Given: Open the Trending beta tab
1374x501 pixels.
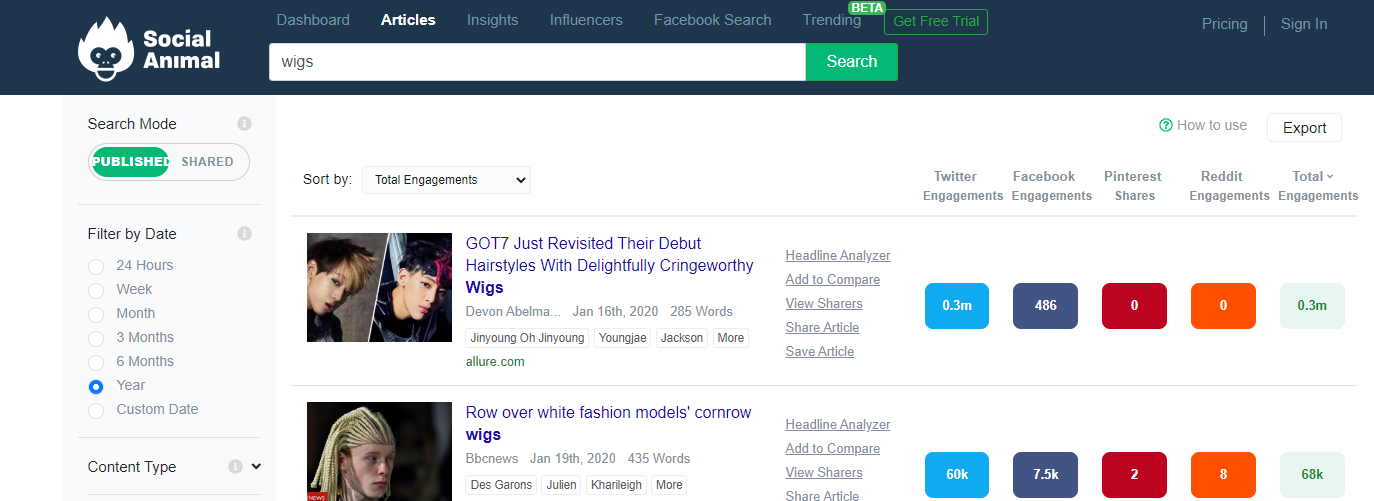Looking at the screenshot, I should pyautogui.click(x=832, y=20).
